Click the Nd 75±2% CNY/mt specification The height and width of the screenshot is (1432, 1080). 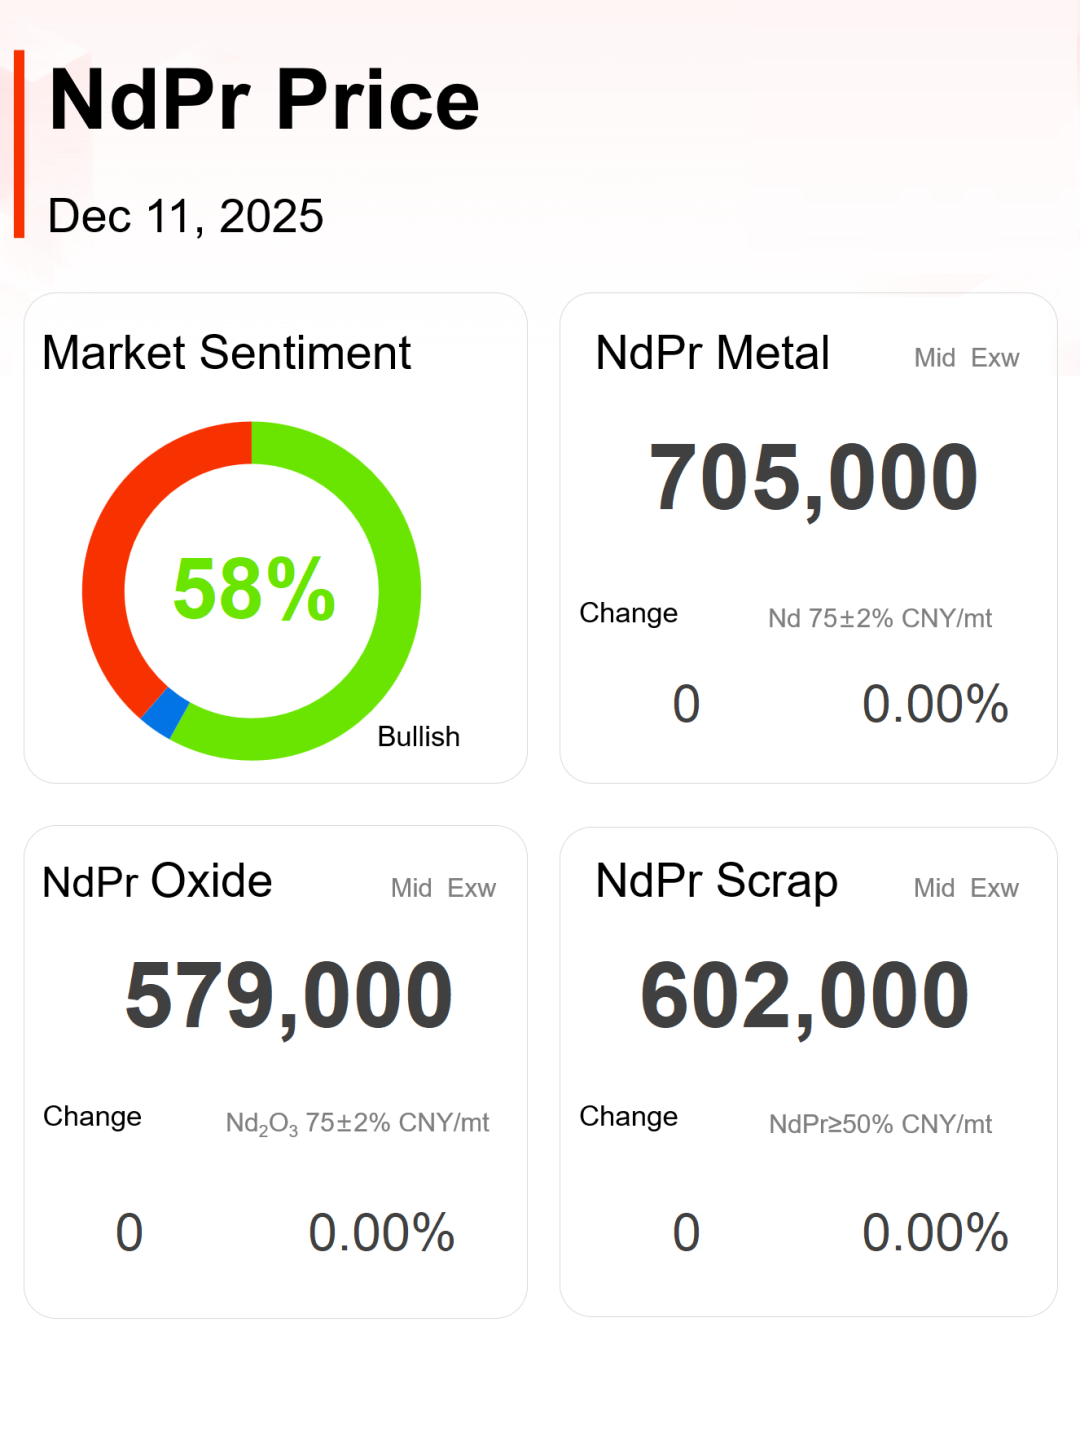pyautogui.click(x=879, y=619)
